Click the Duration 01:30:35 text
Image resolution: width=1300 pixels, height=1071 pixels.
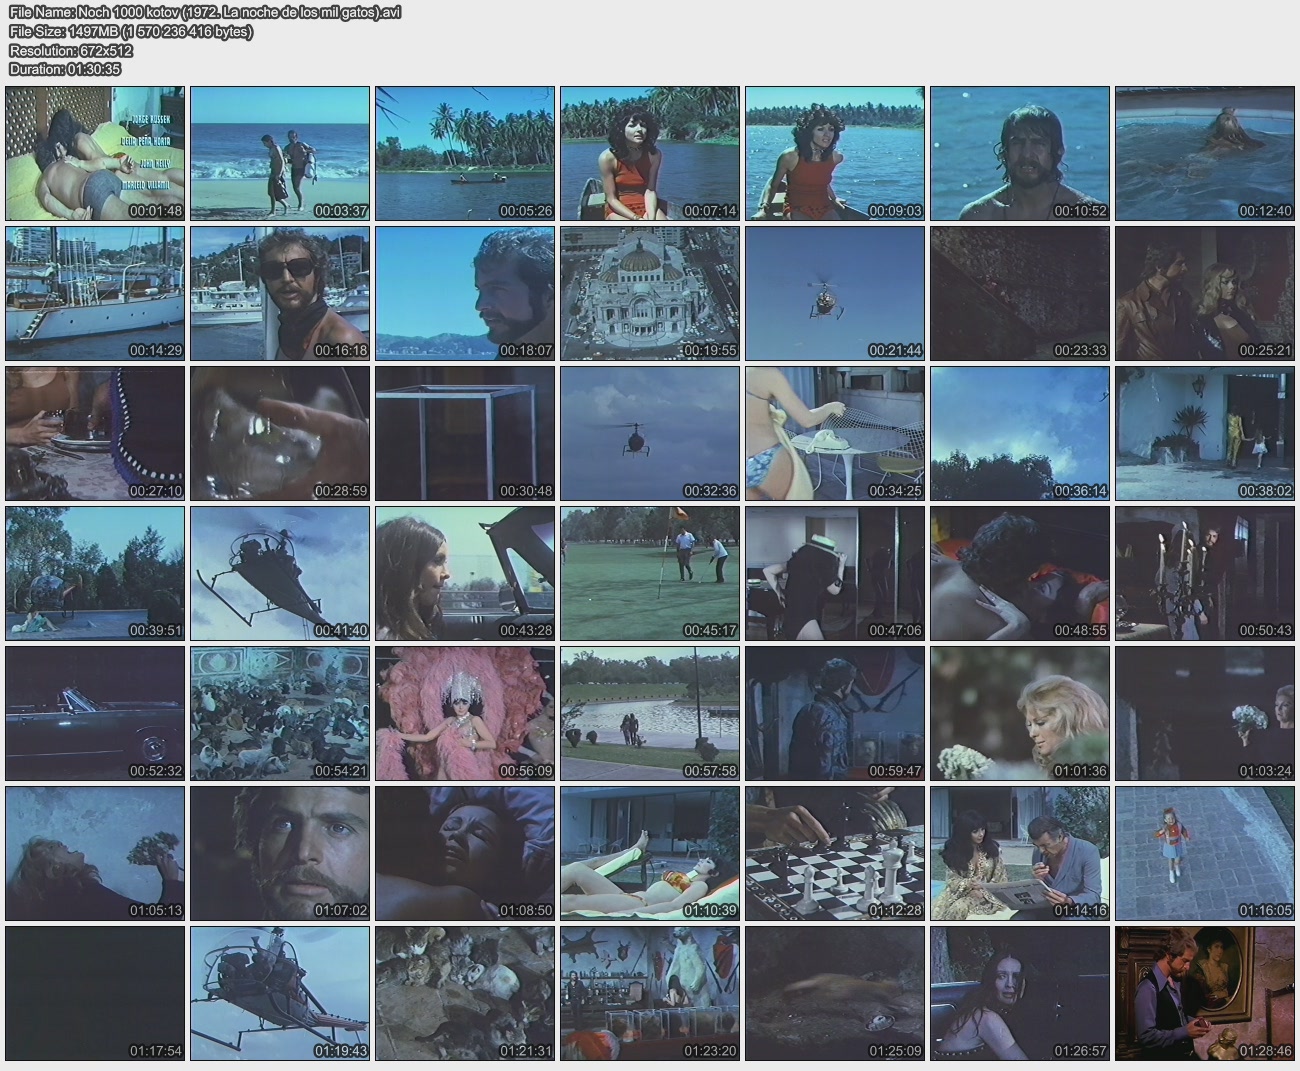click(65, 69)
